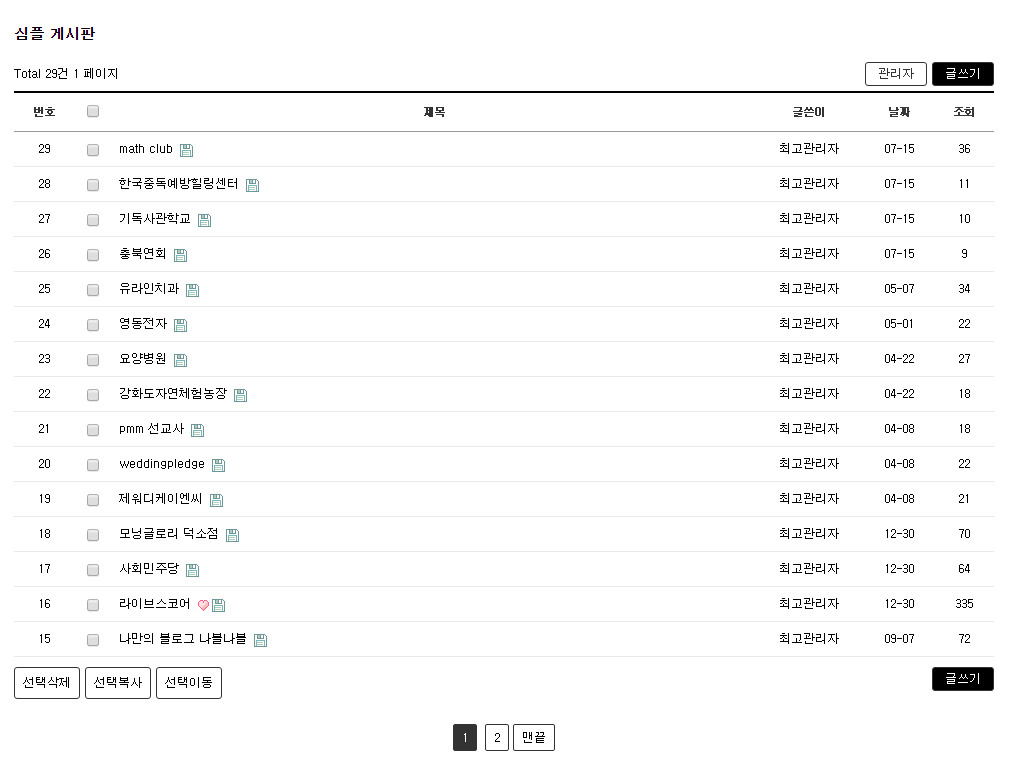Click the disk icon next to 강화도자연체험농장
The height and width of the screenshot is (763, 1013).
coord(240,395)
